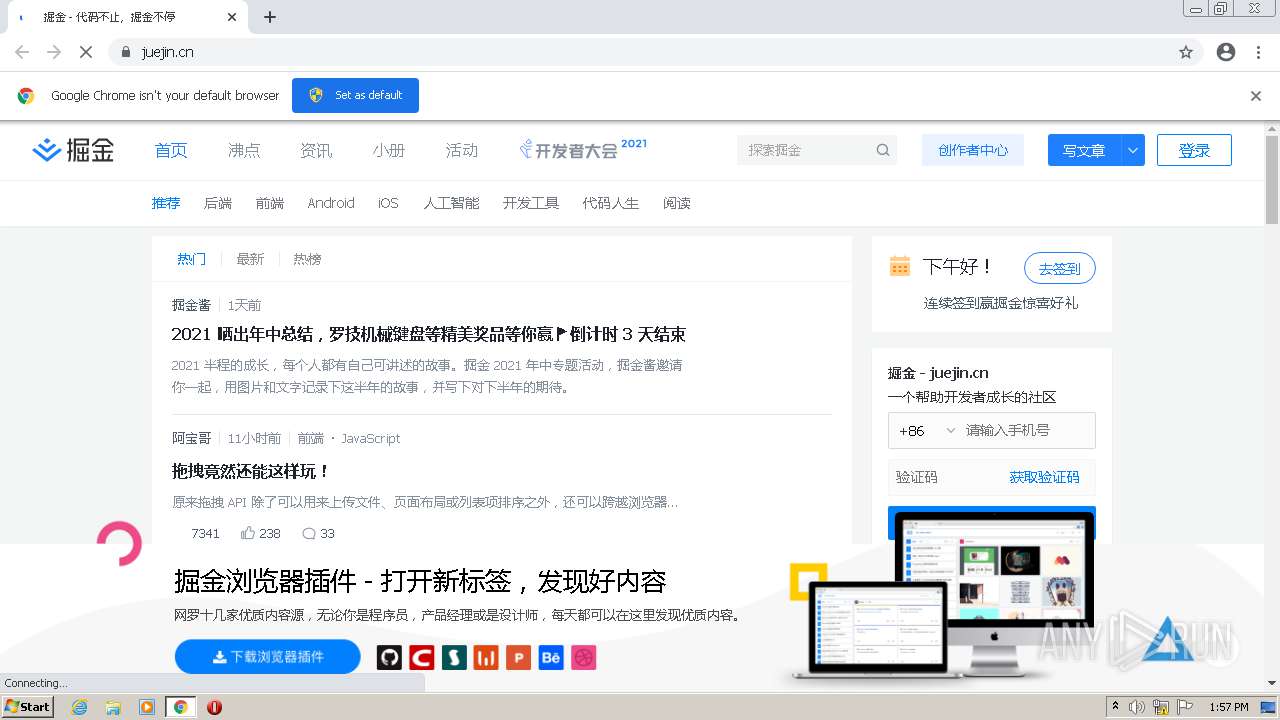1280x720 pixels.
Task: Stop loading the page
Action: pyautogui.click(x=85, y=52)
